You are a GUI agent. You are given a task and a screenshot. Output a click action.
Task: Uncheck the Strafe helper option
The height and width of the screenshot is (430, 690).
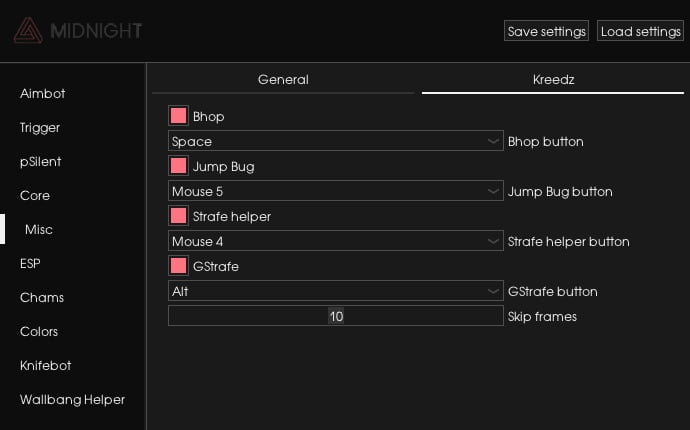[x=178, y=216]
